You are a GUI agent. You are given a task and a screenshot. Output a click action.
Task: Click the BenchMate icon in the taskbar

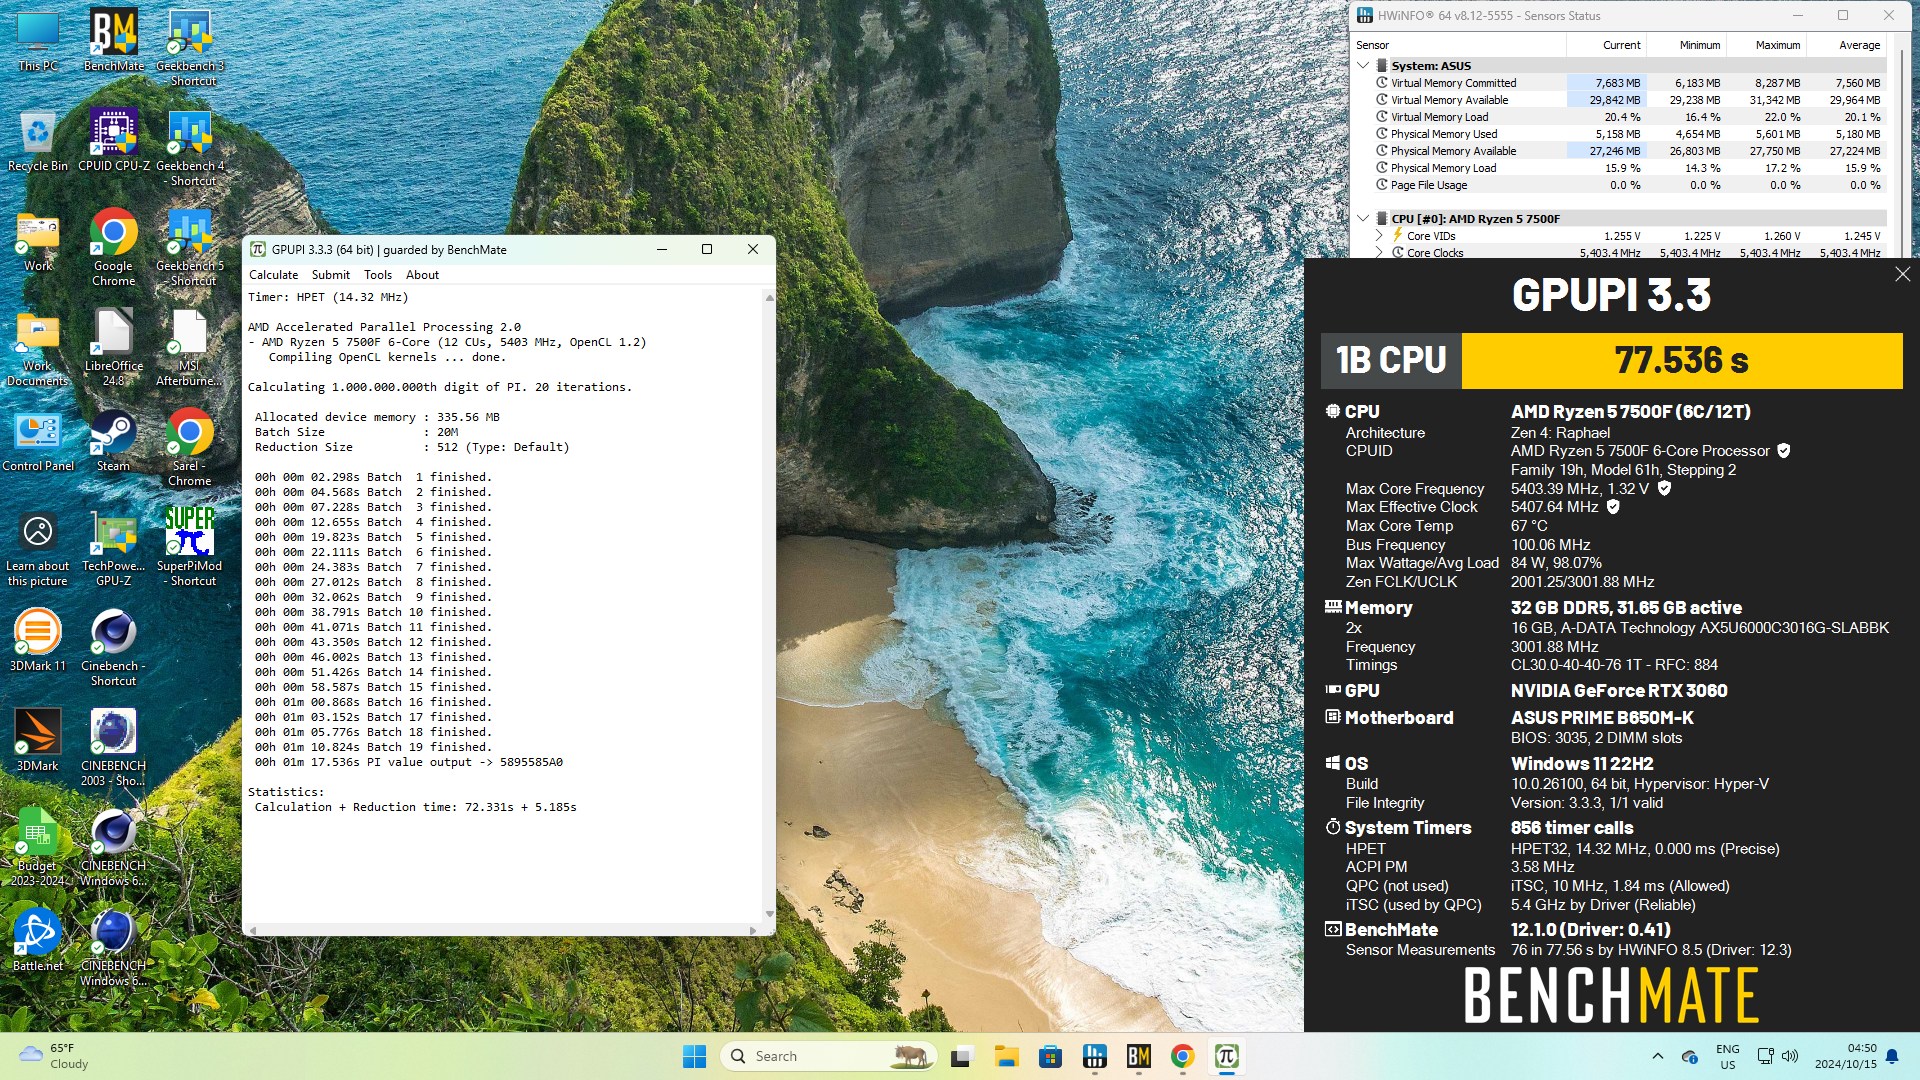[x=1138, y=1056]
